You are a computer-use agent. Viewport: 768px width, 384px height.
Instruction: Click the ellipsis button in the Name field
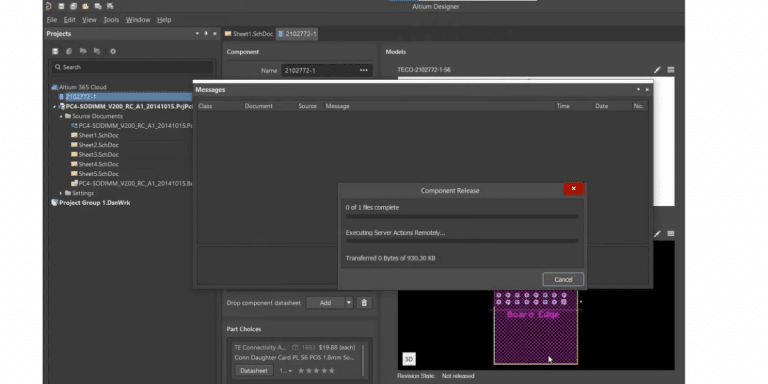(x=363, y=71)
